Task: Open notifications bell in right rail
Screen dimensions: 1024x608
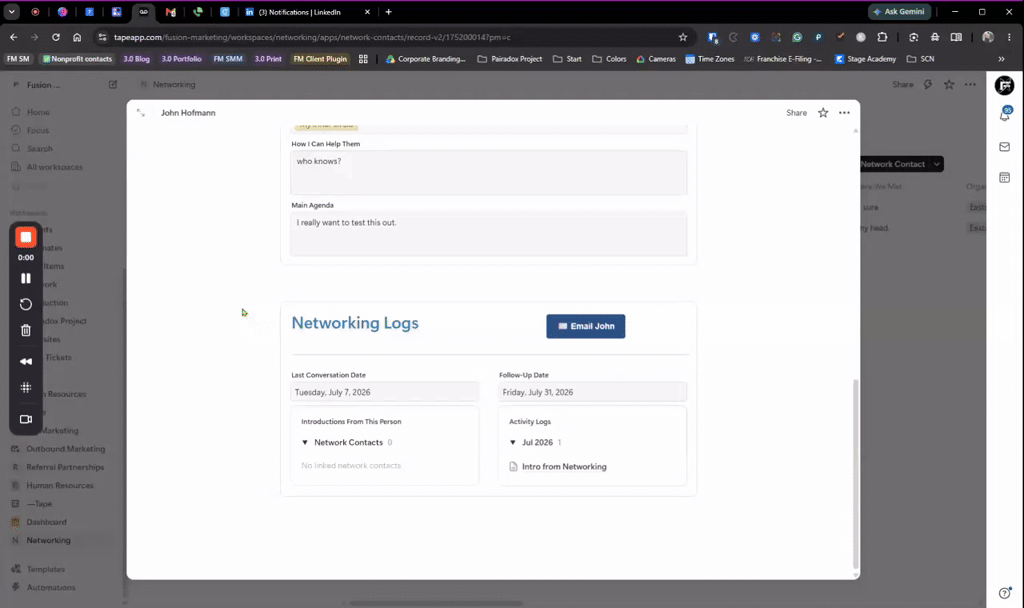Action: pos(1004,115)
